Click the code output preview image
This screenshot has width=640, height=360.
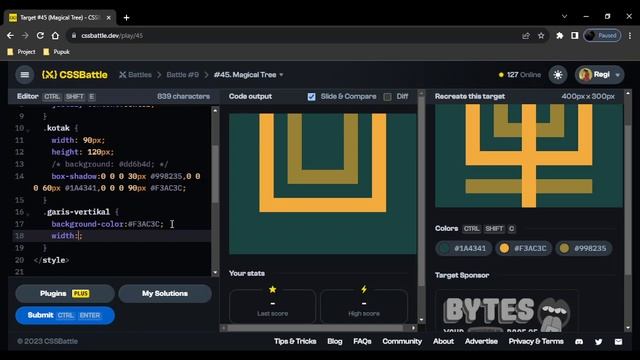(x=322, y=183)
